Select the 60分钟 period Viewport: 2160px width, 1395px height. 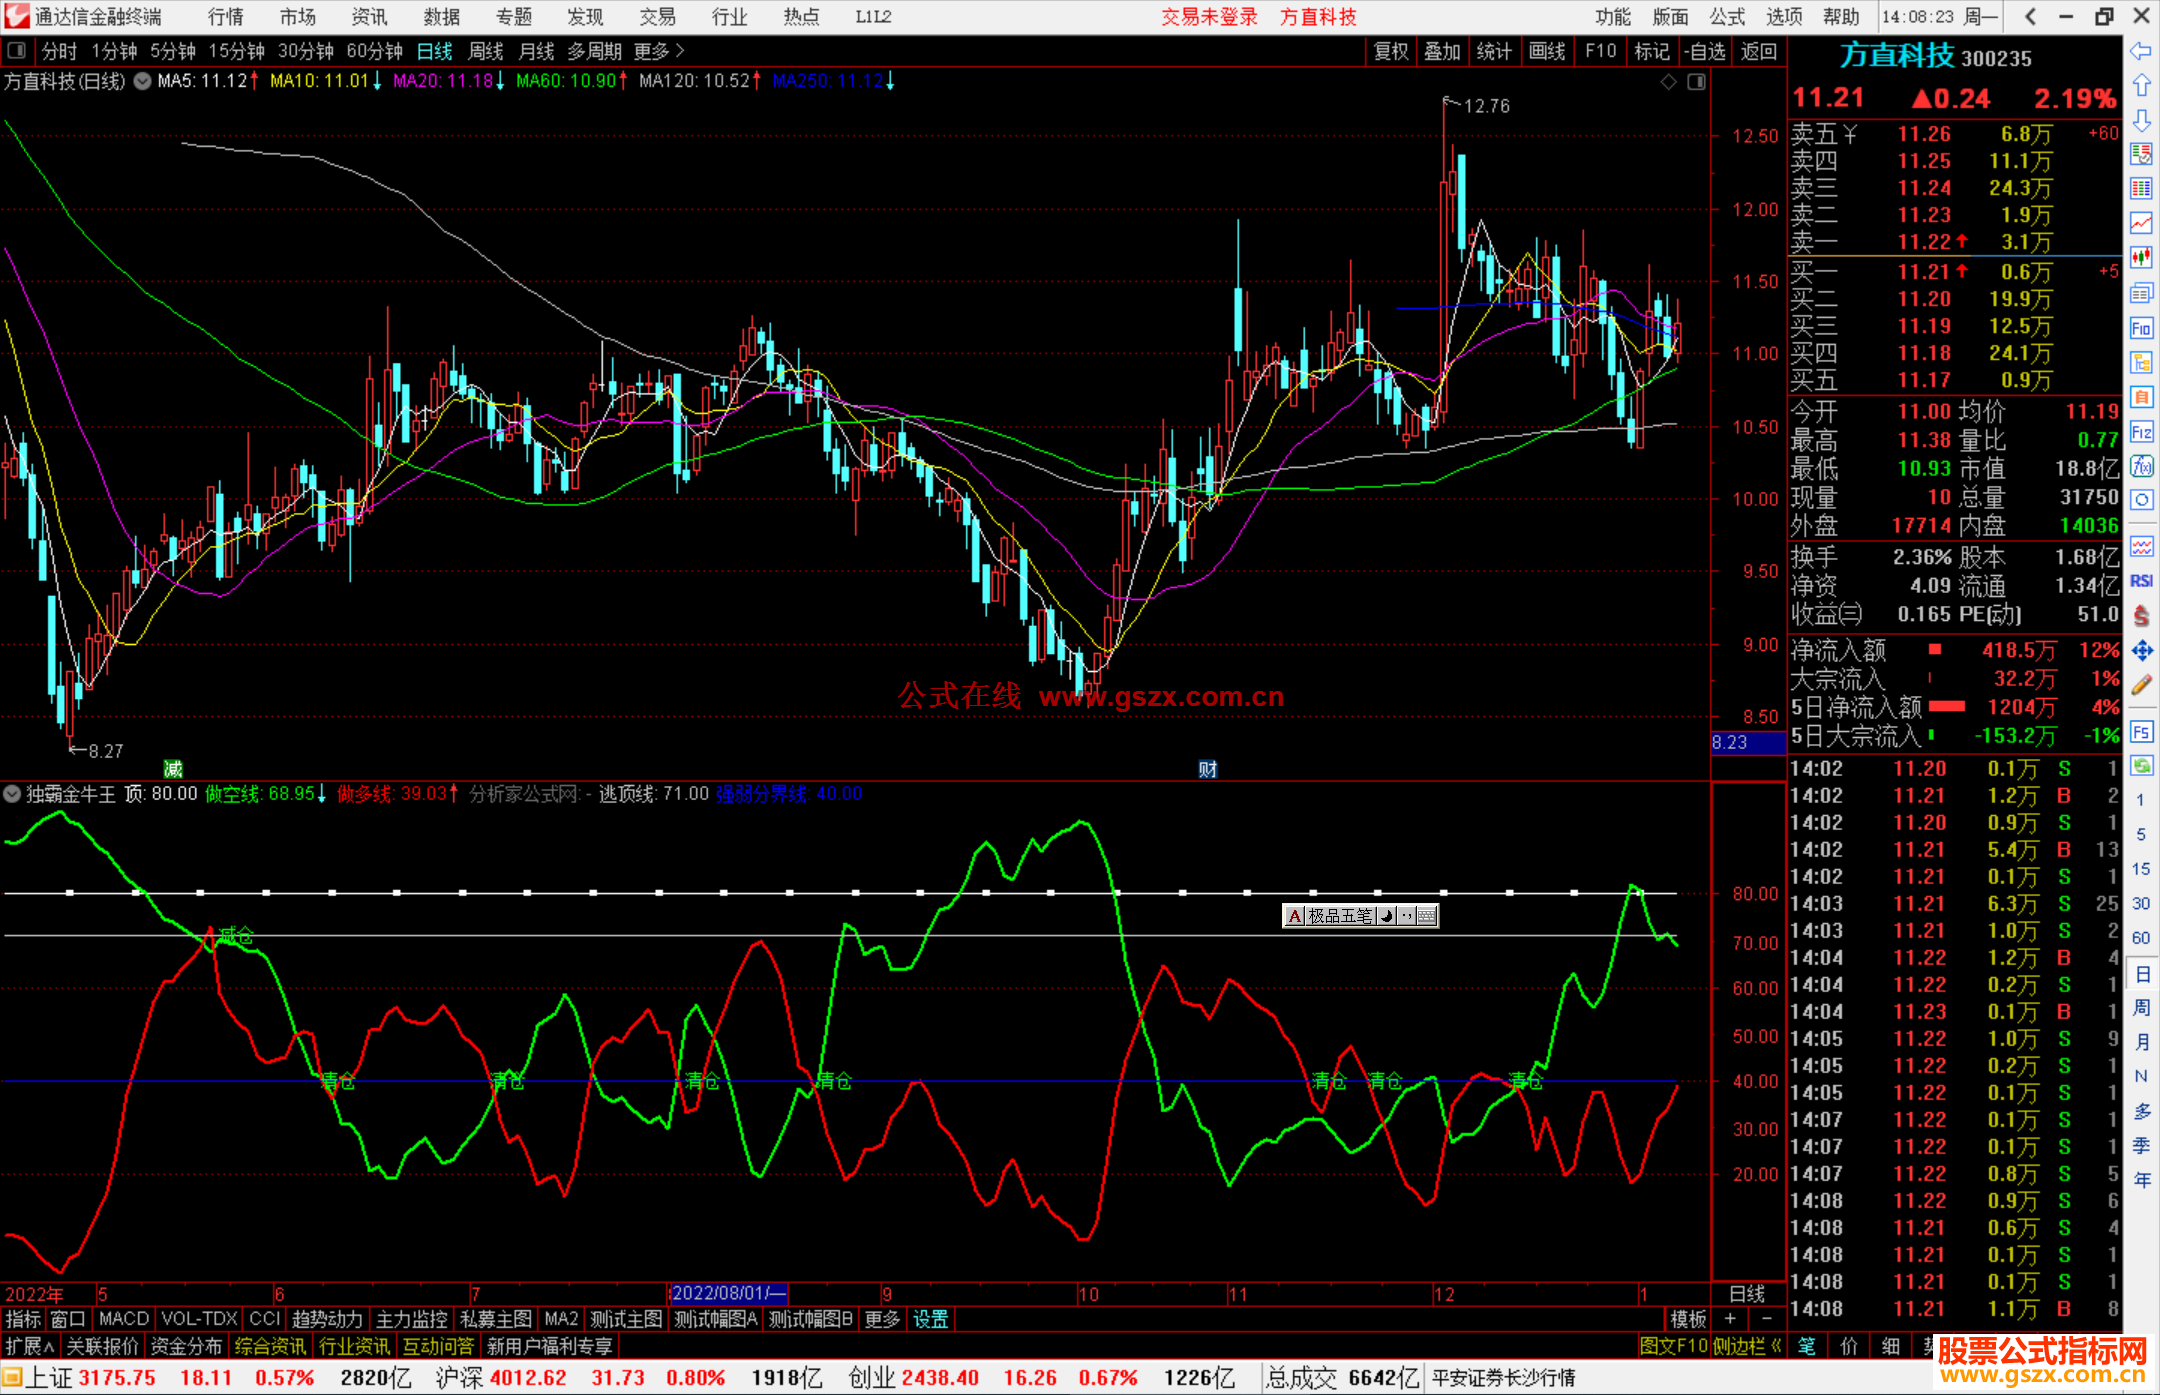pyautogui.click(x=374, y=51)
